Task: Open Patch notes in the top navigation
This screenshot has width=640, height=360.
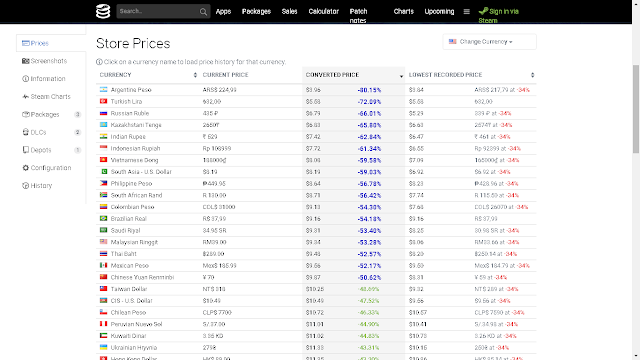Action: [358, 16]
